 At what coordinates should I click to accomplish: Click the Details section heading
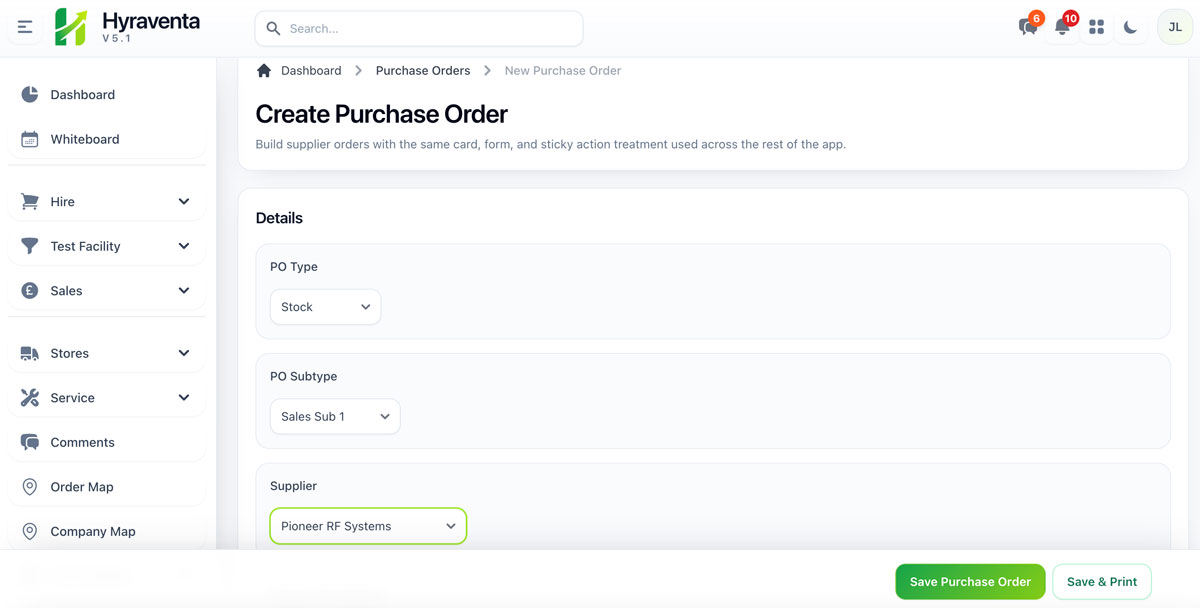pos(279,218)
